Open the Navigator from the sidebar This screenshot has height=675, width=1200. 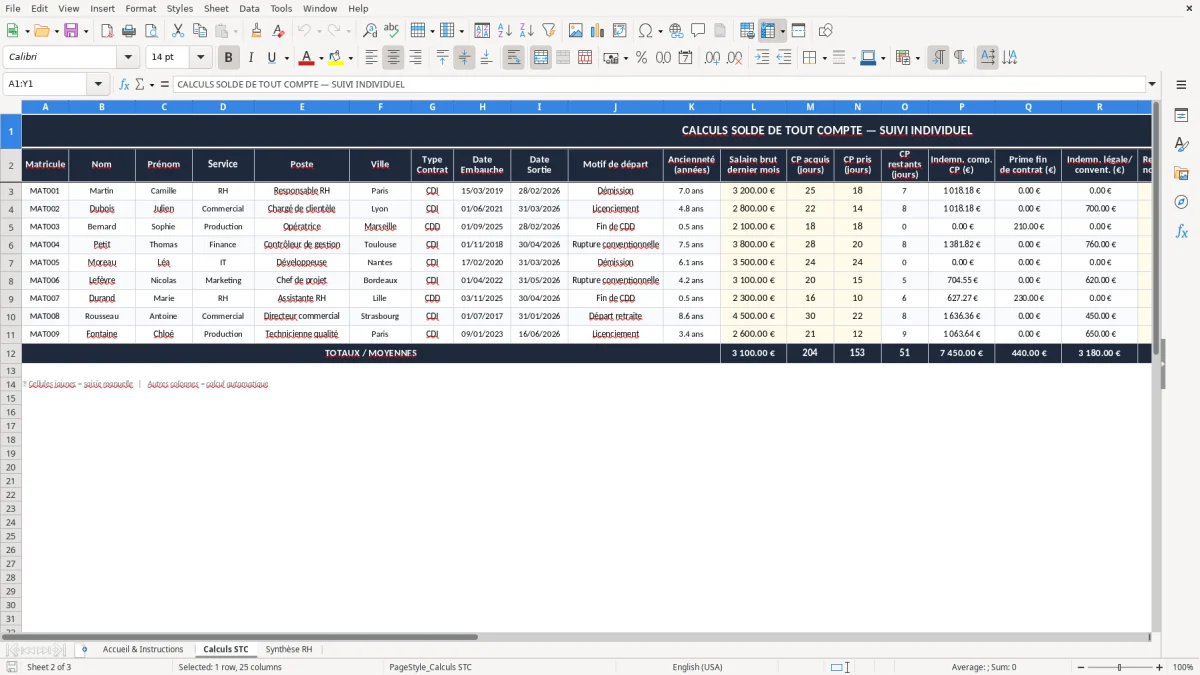tap(1181, 203)
